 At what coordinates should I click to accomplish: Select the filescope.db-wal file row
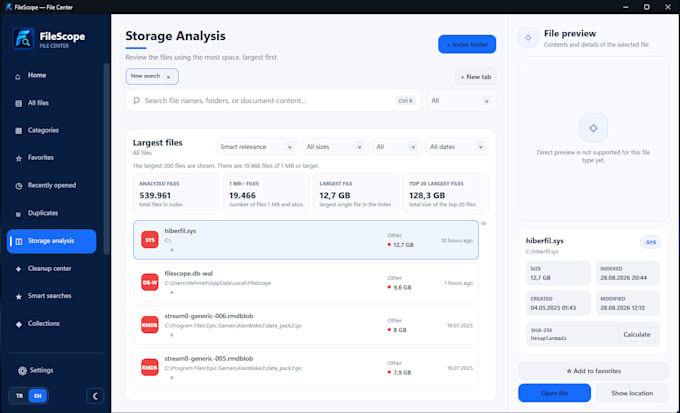point(306,282)
